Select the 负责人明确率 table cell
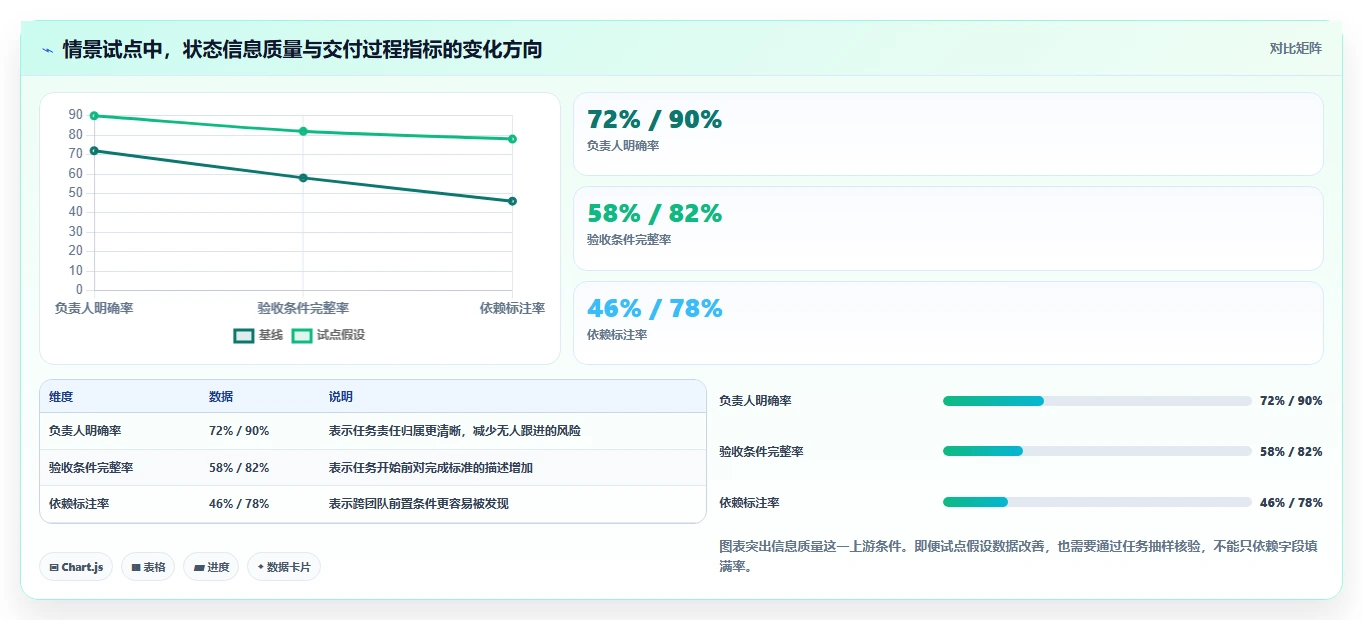Screen dimensions: 1363x620 (x=85, y=431)
